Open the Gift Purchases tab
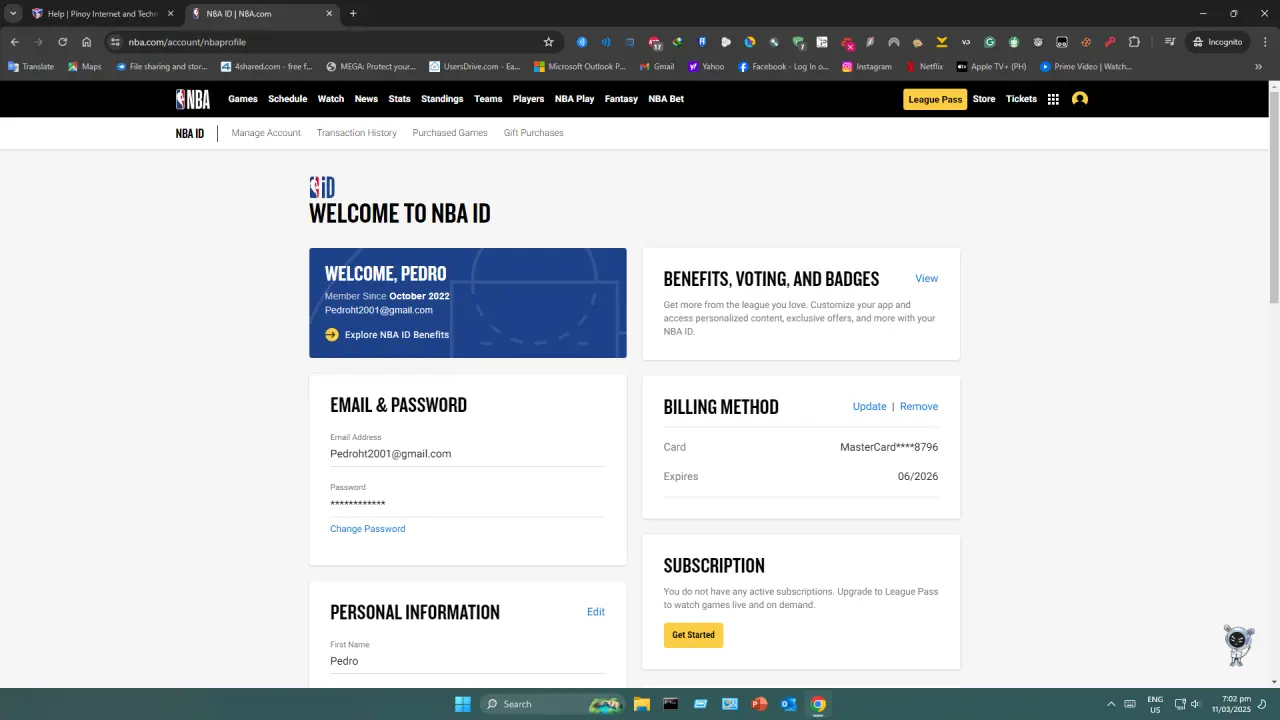Image resolution: width=1280 pixels, height=720 pixels. point(534,133)
